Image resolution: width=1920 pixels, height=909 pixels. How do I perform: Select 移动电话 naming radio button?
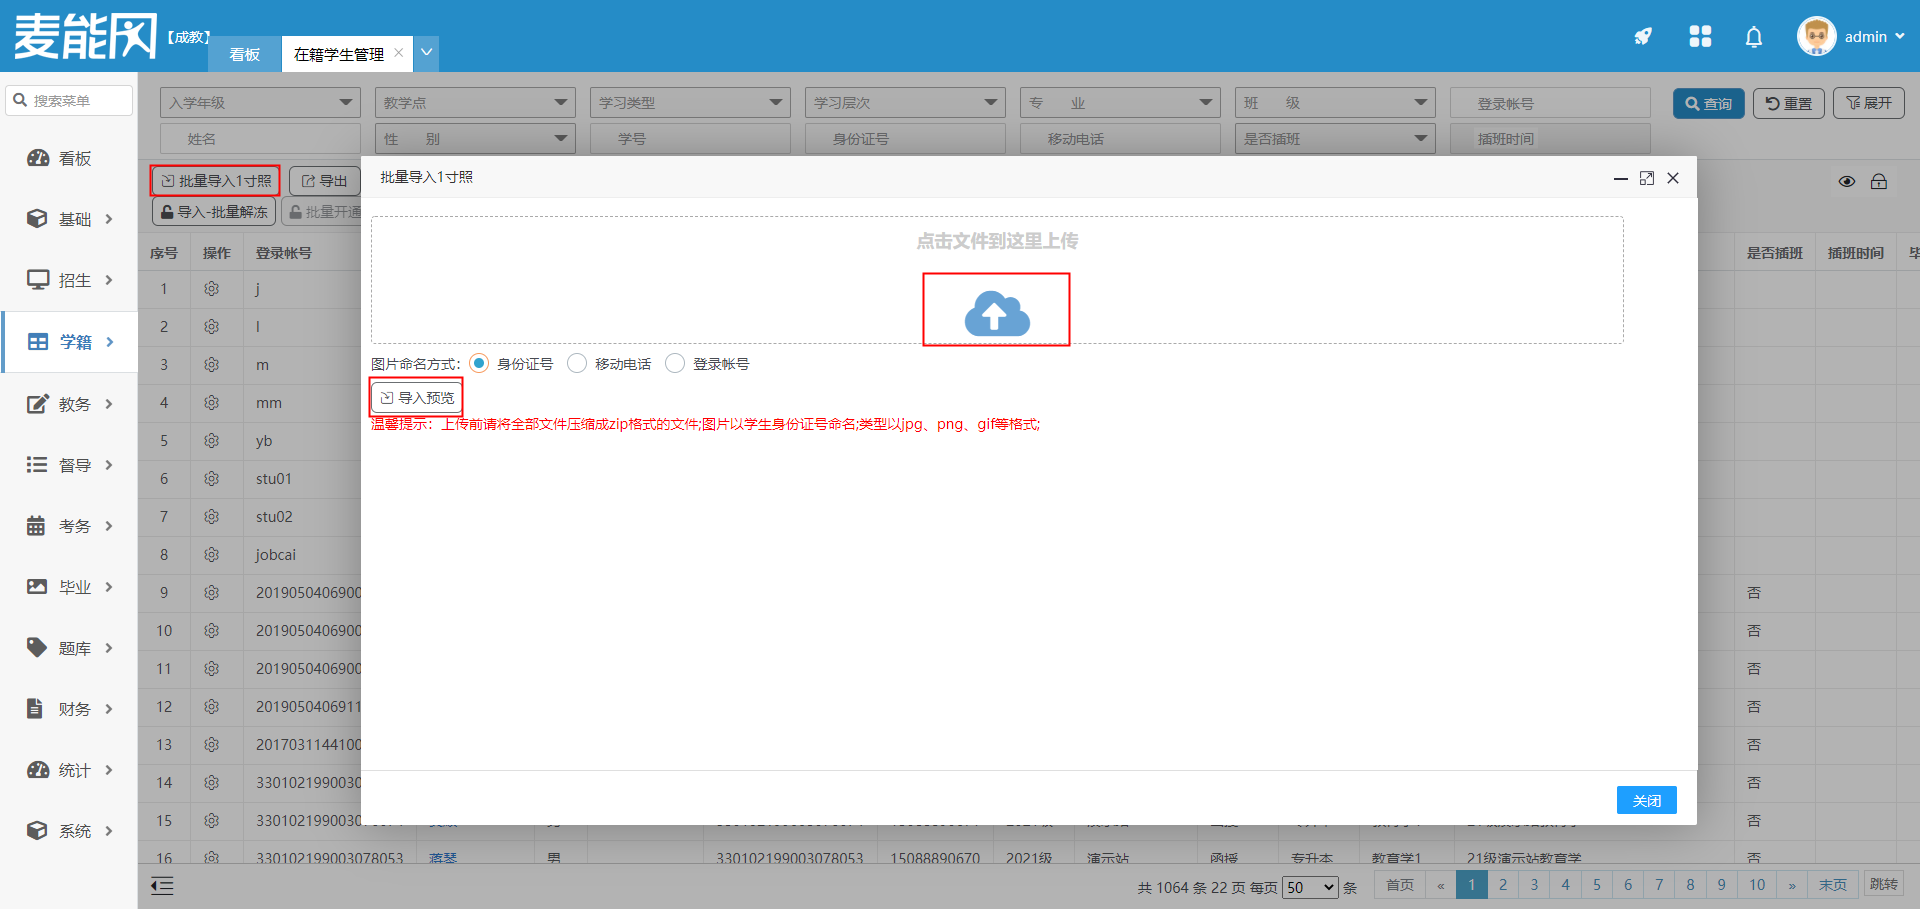[577, 364]
